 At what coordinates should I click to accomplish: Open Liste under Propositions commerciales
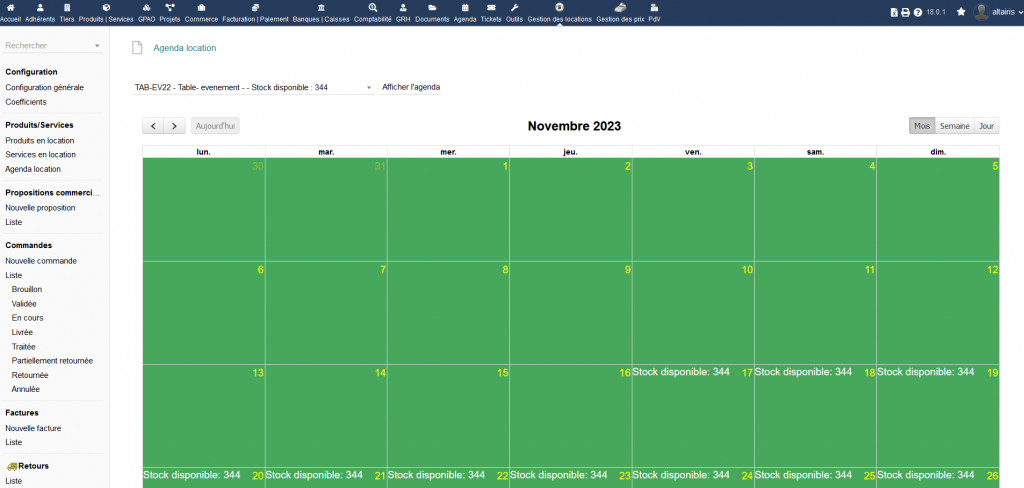14,222
